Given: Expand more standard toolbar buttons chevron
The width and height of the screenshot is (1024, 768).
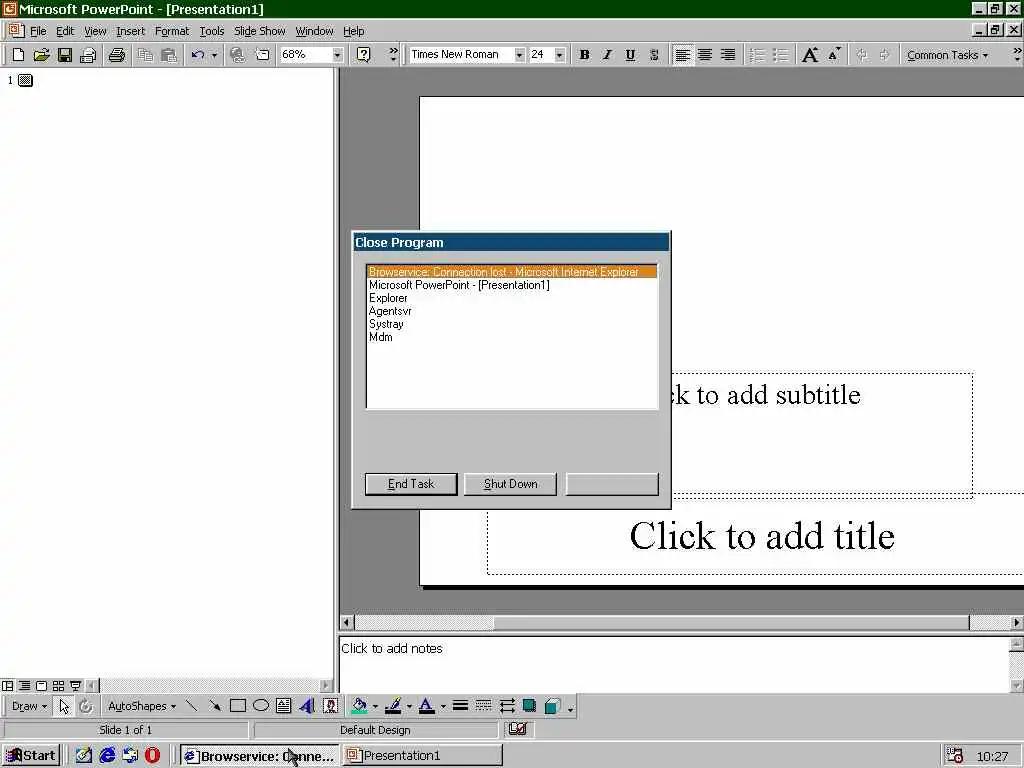Looking at the screenshot, I should click(x=393, y=55).
